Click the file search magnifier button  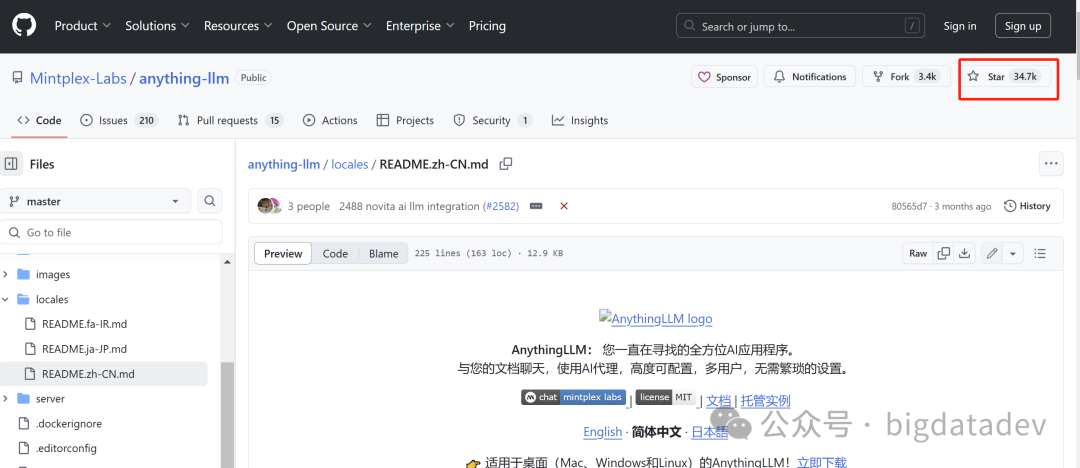210,201
